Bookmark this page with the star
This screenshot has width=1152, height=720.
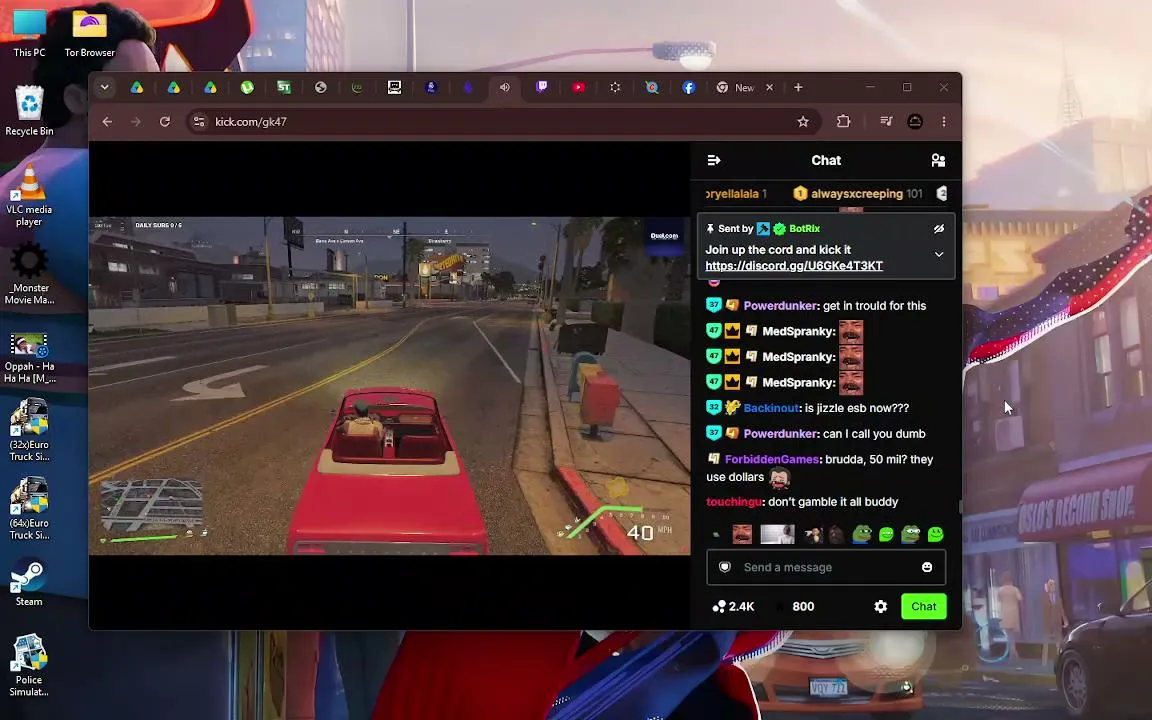[x=803, y=122]
